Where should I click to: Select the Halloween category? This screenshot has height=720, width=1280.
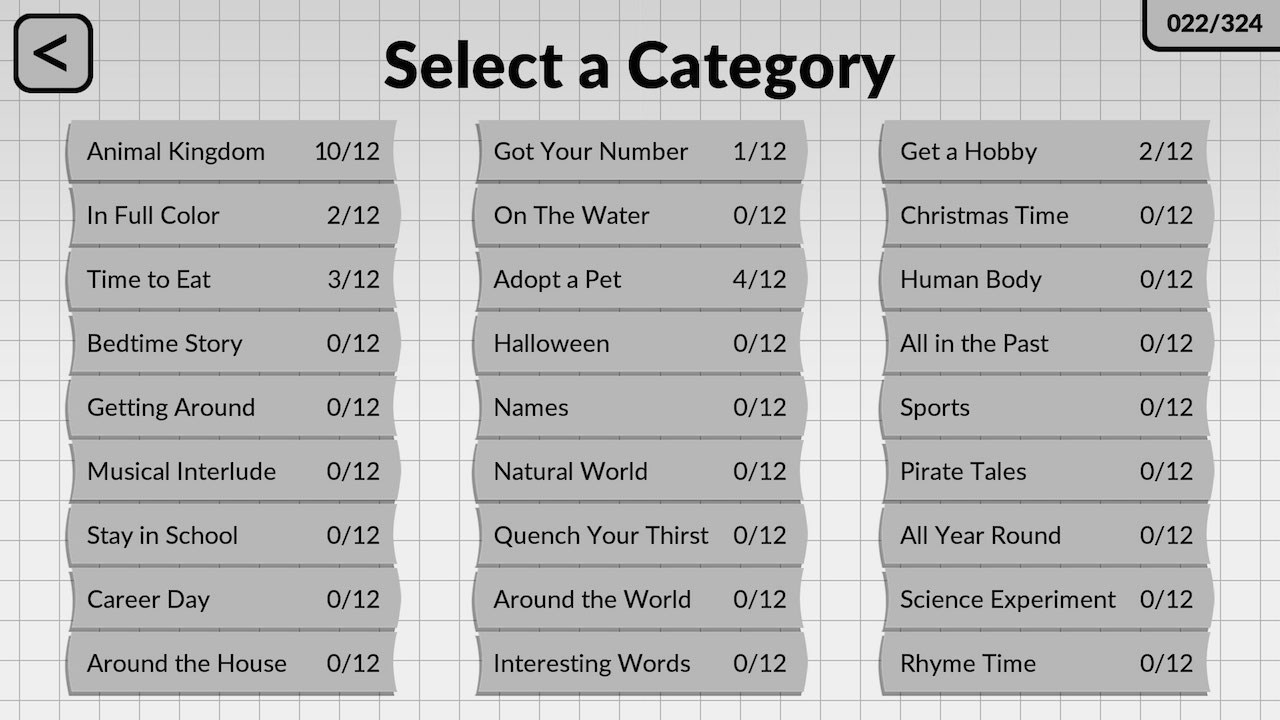(x=640, y=344)
